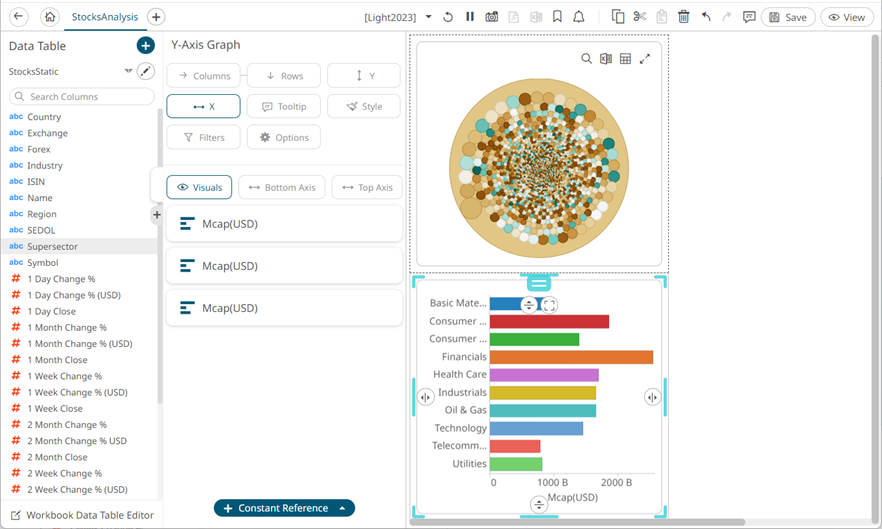
Task: Maximize the circle pack visualization
Action: pos(645,59)
